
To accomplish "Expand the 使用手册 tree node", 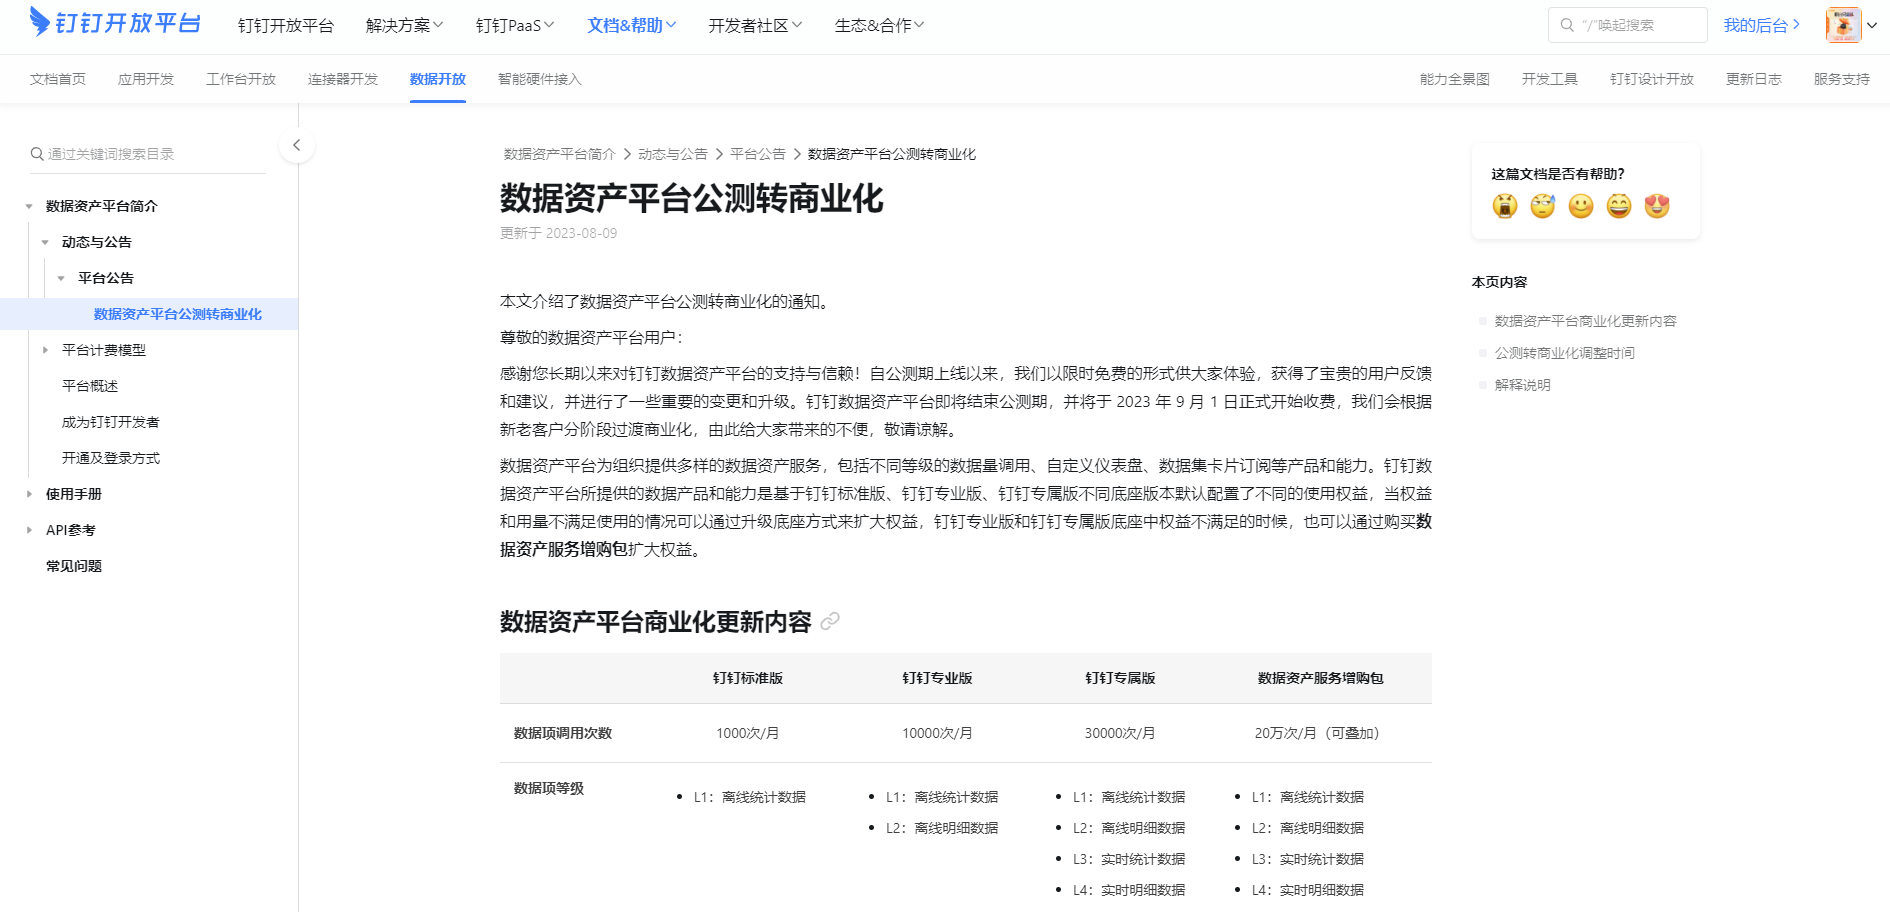I will click(29, 494).
